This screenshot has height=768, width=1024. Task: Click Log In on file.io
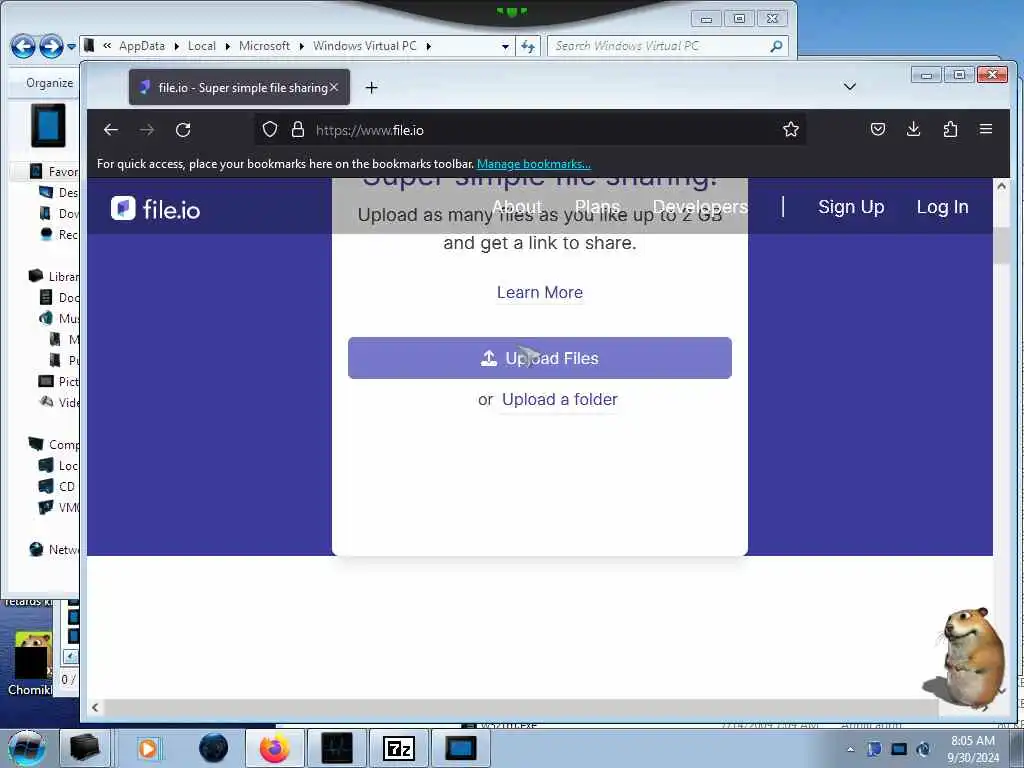(942, 207)
